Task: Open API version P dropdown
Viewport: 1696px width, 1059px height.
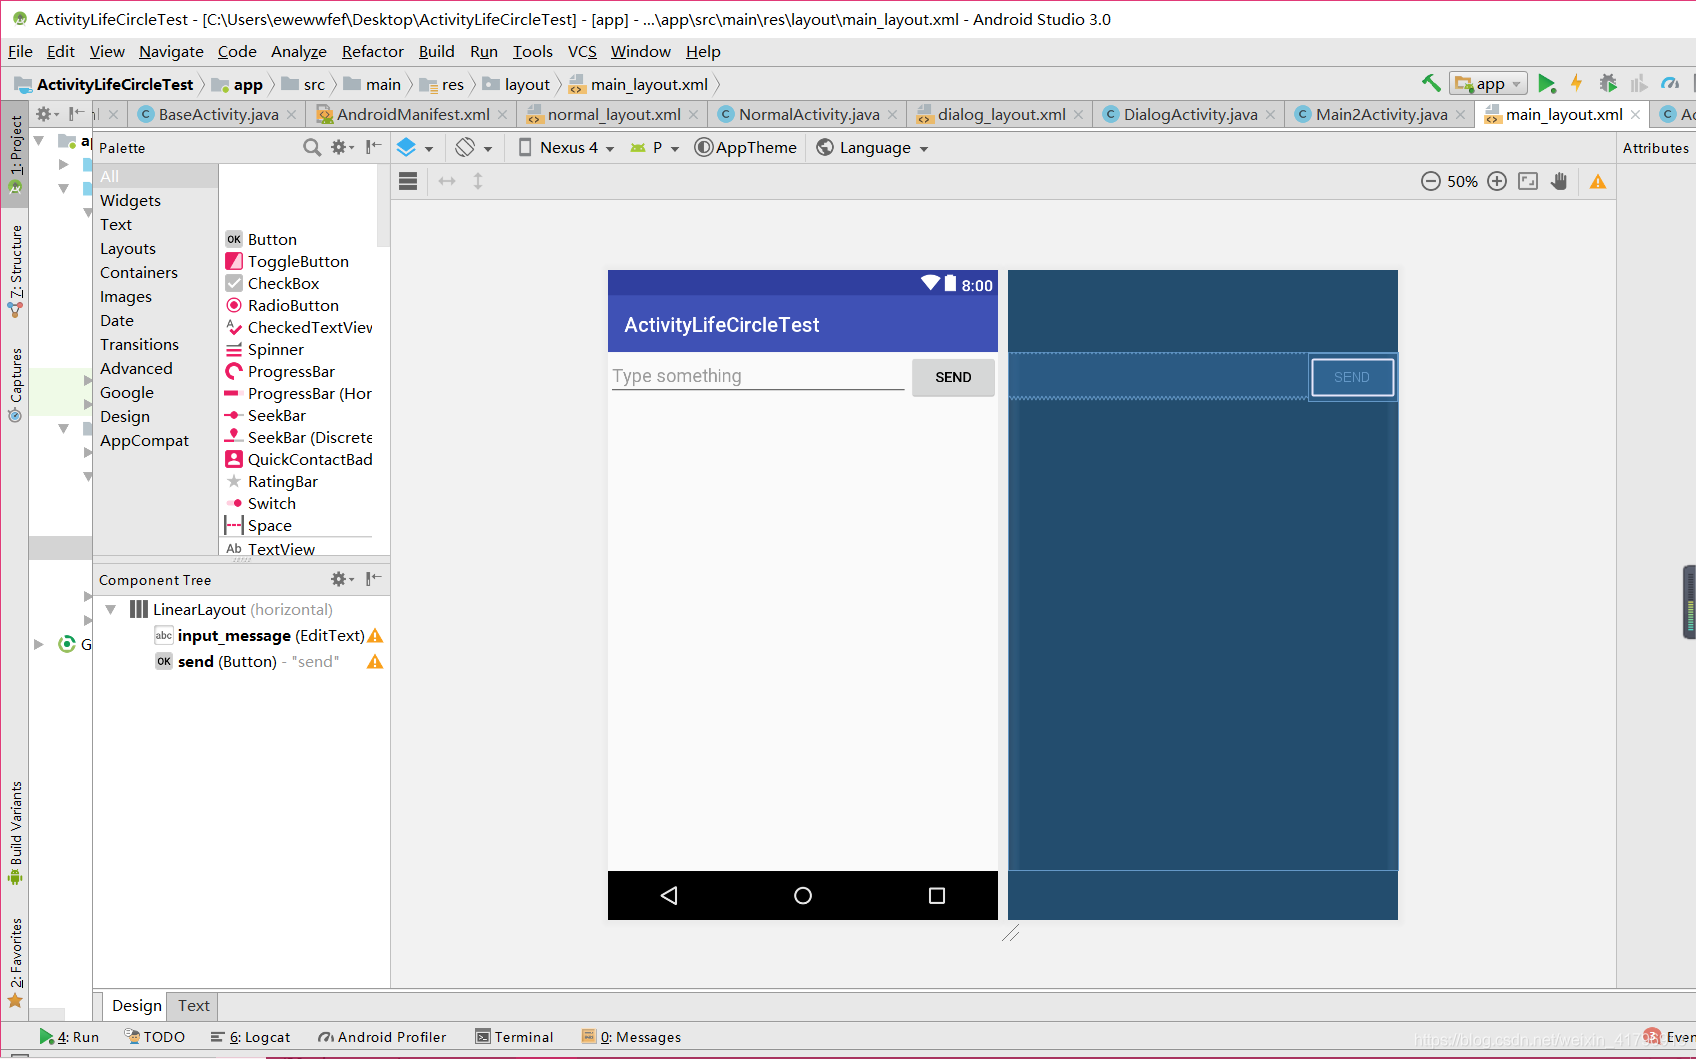Action: (x=655, y=147)
